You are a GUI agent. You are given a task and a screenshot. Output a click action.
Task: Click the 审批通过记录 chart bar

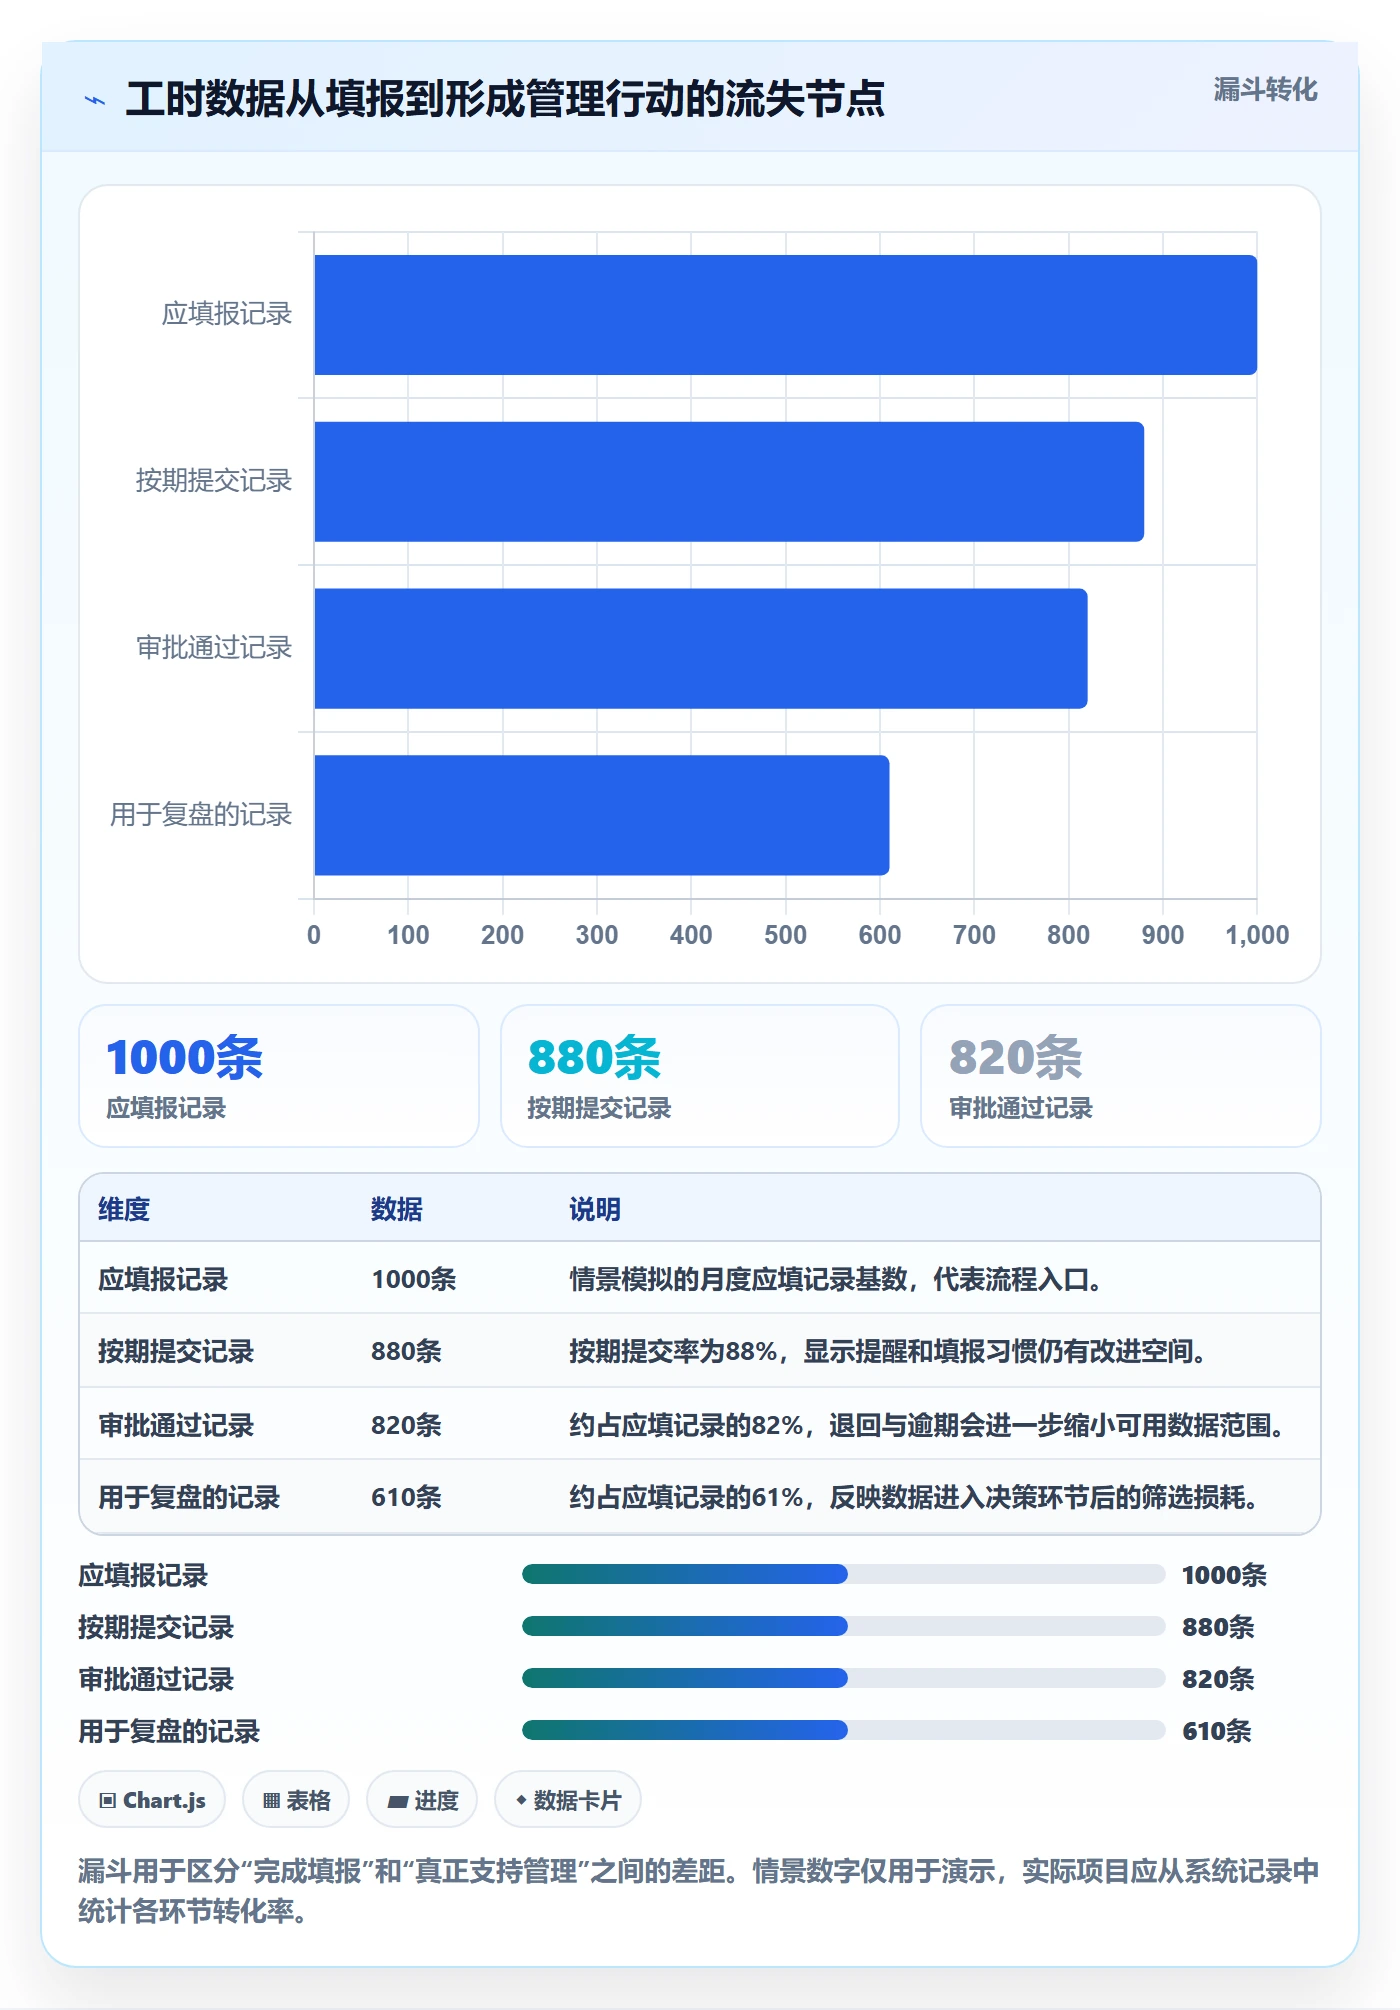(x=700, y=648)
